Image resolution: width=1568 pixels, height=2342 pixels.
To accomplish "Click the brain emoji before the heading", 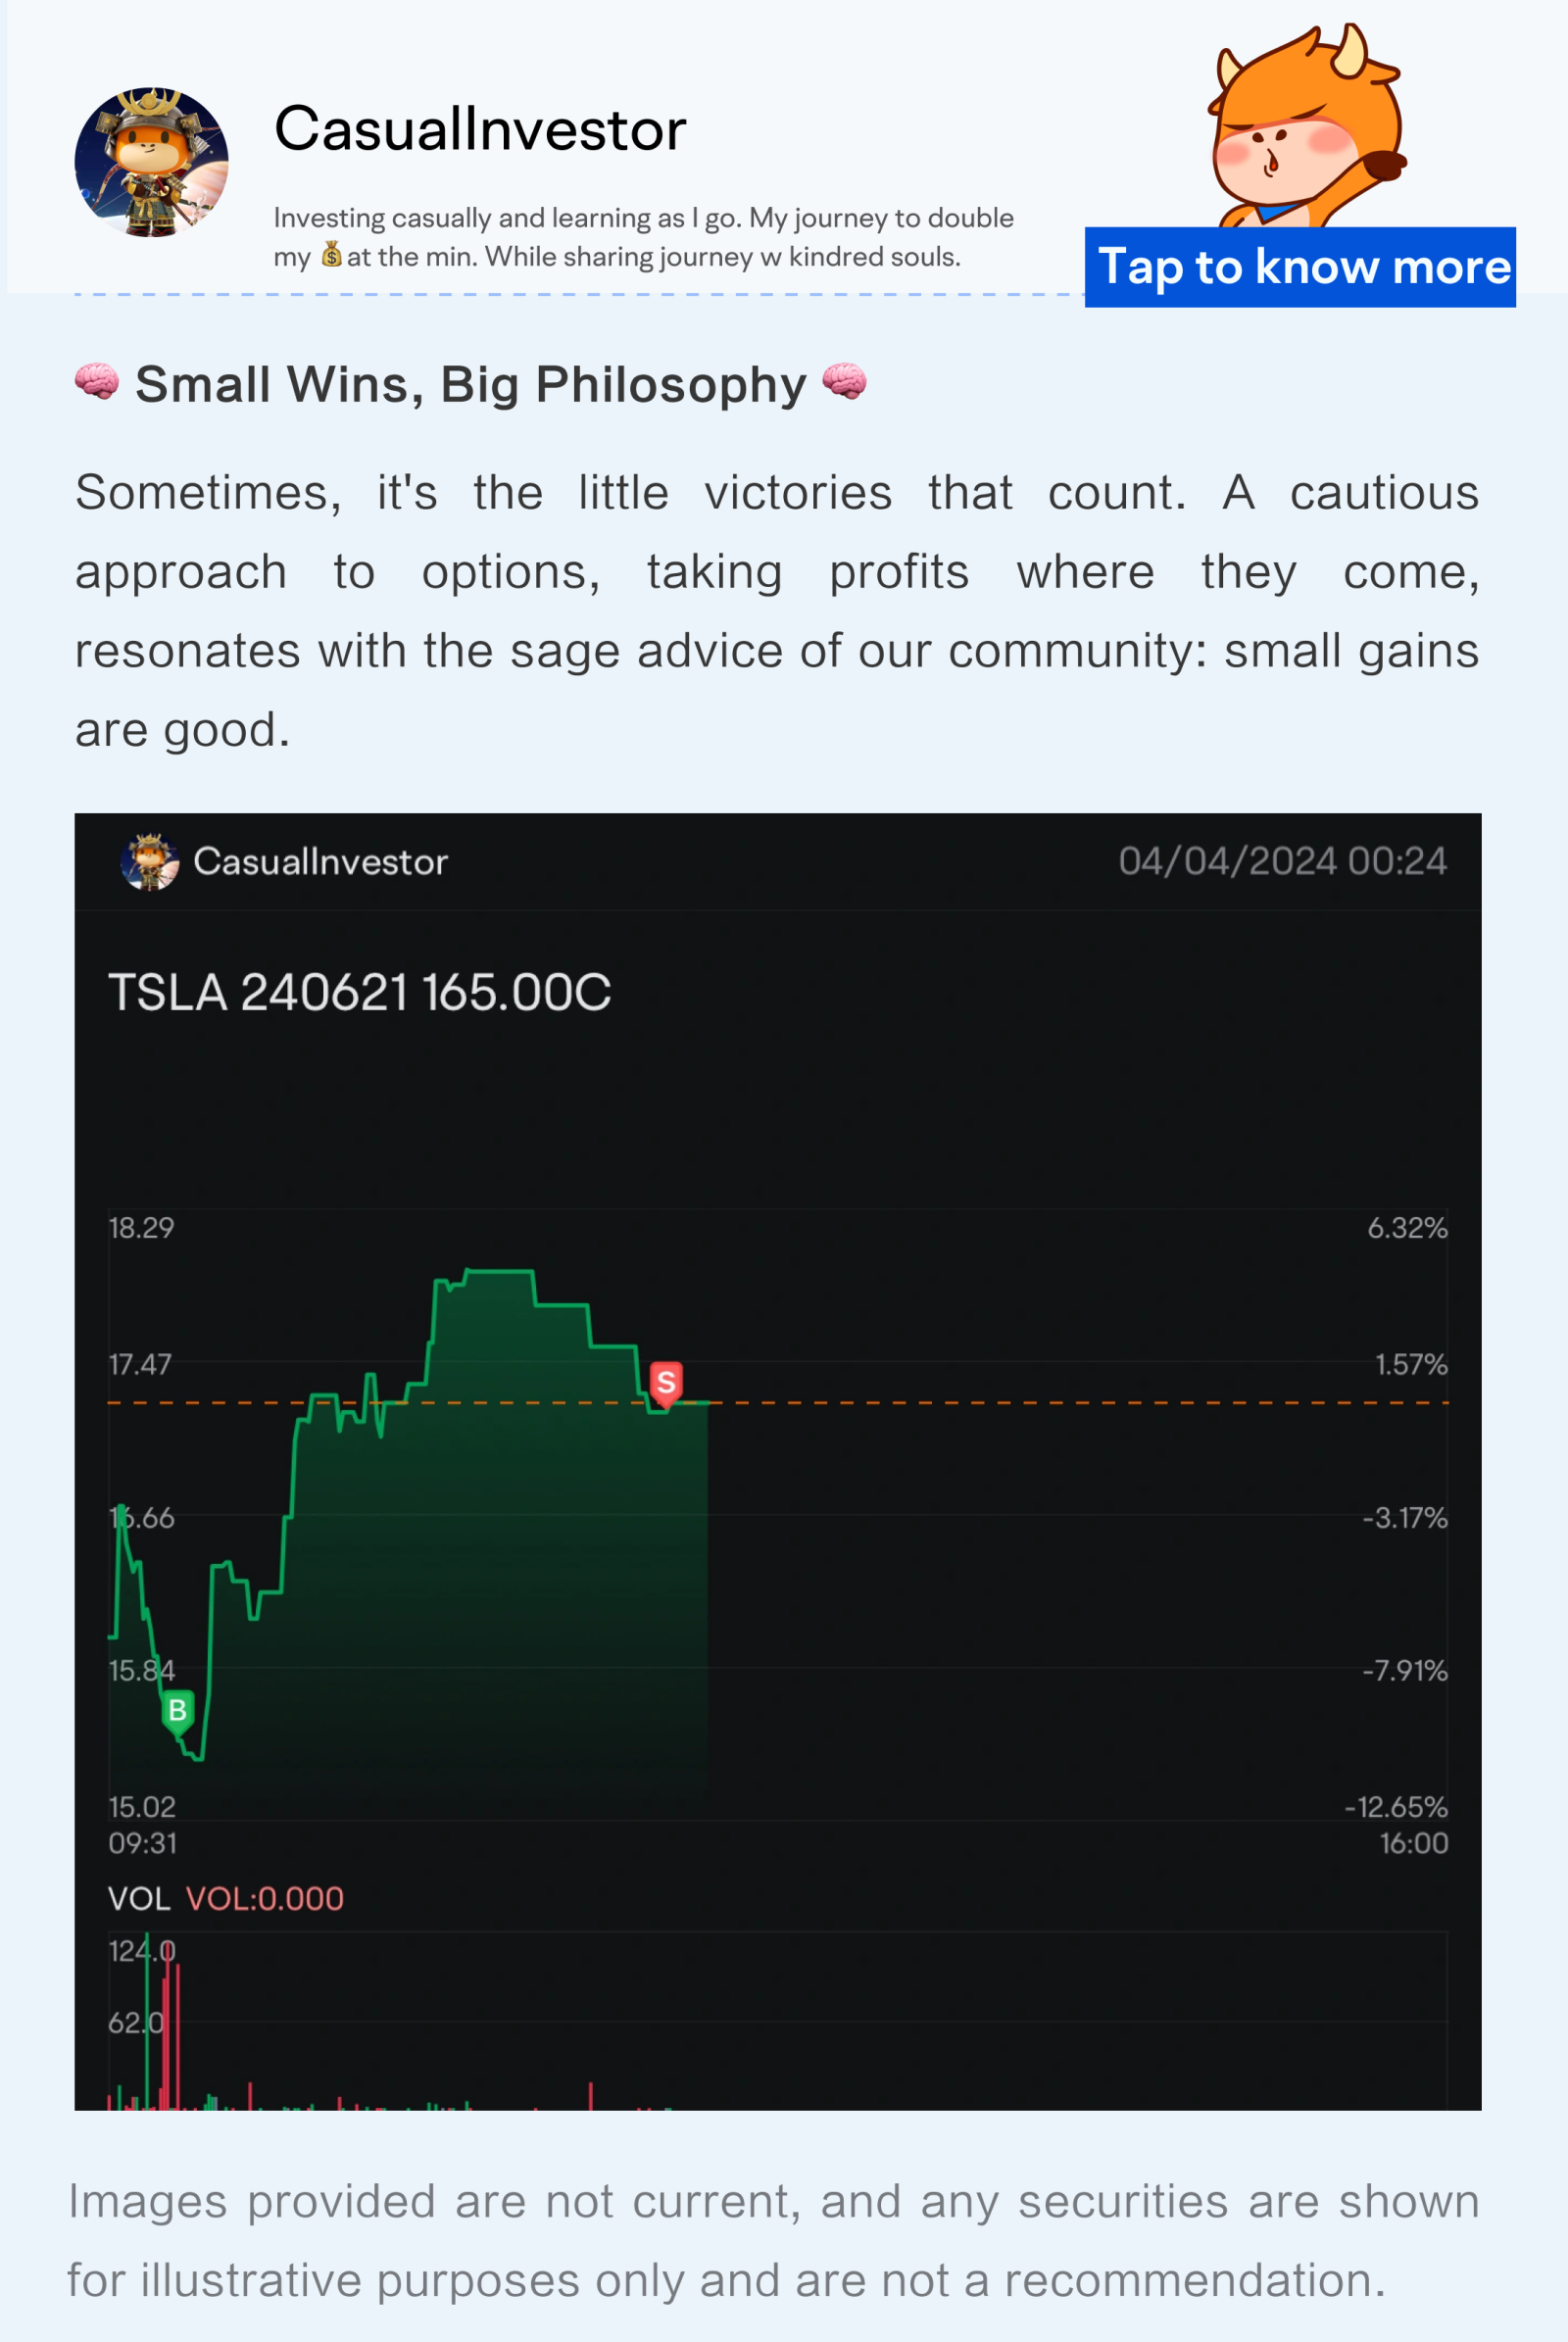I will click(x=97, y=384).
